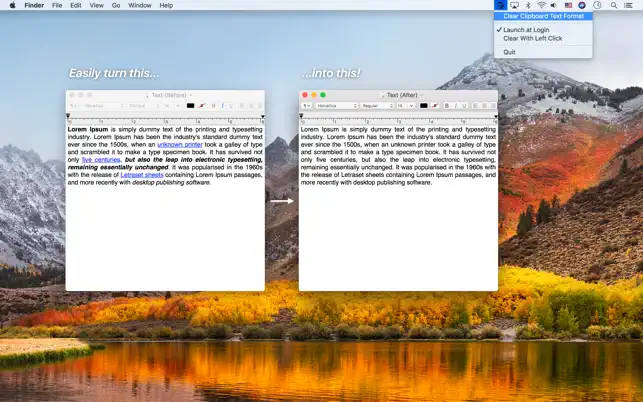Toggle the Launch at Login option
643x402 pixels.
527,30
